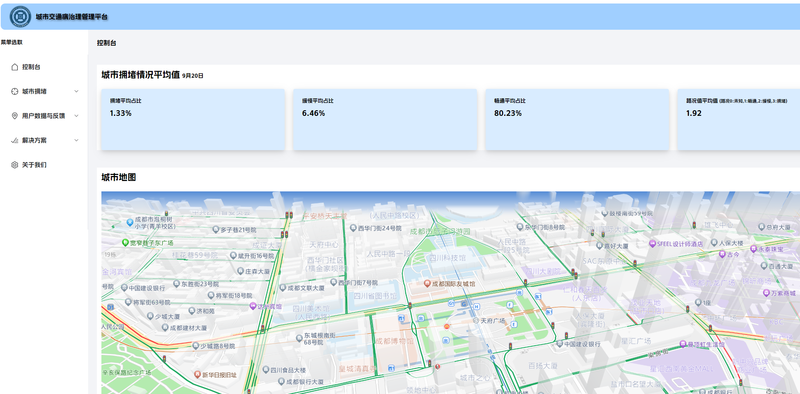
Task: Click the platform logo in the header
Action: coord(20,17)
